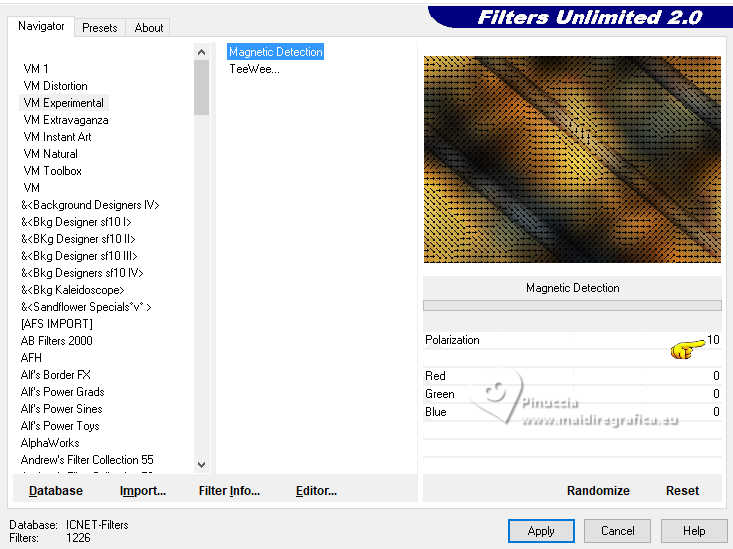
Task: Open the About tab
Action: [149, 28]
